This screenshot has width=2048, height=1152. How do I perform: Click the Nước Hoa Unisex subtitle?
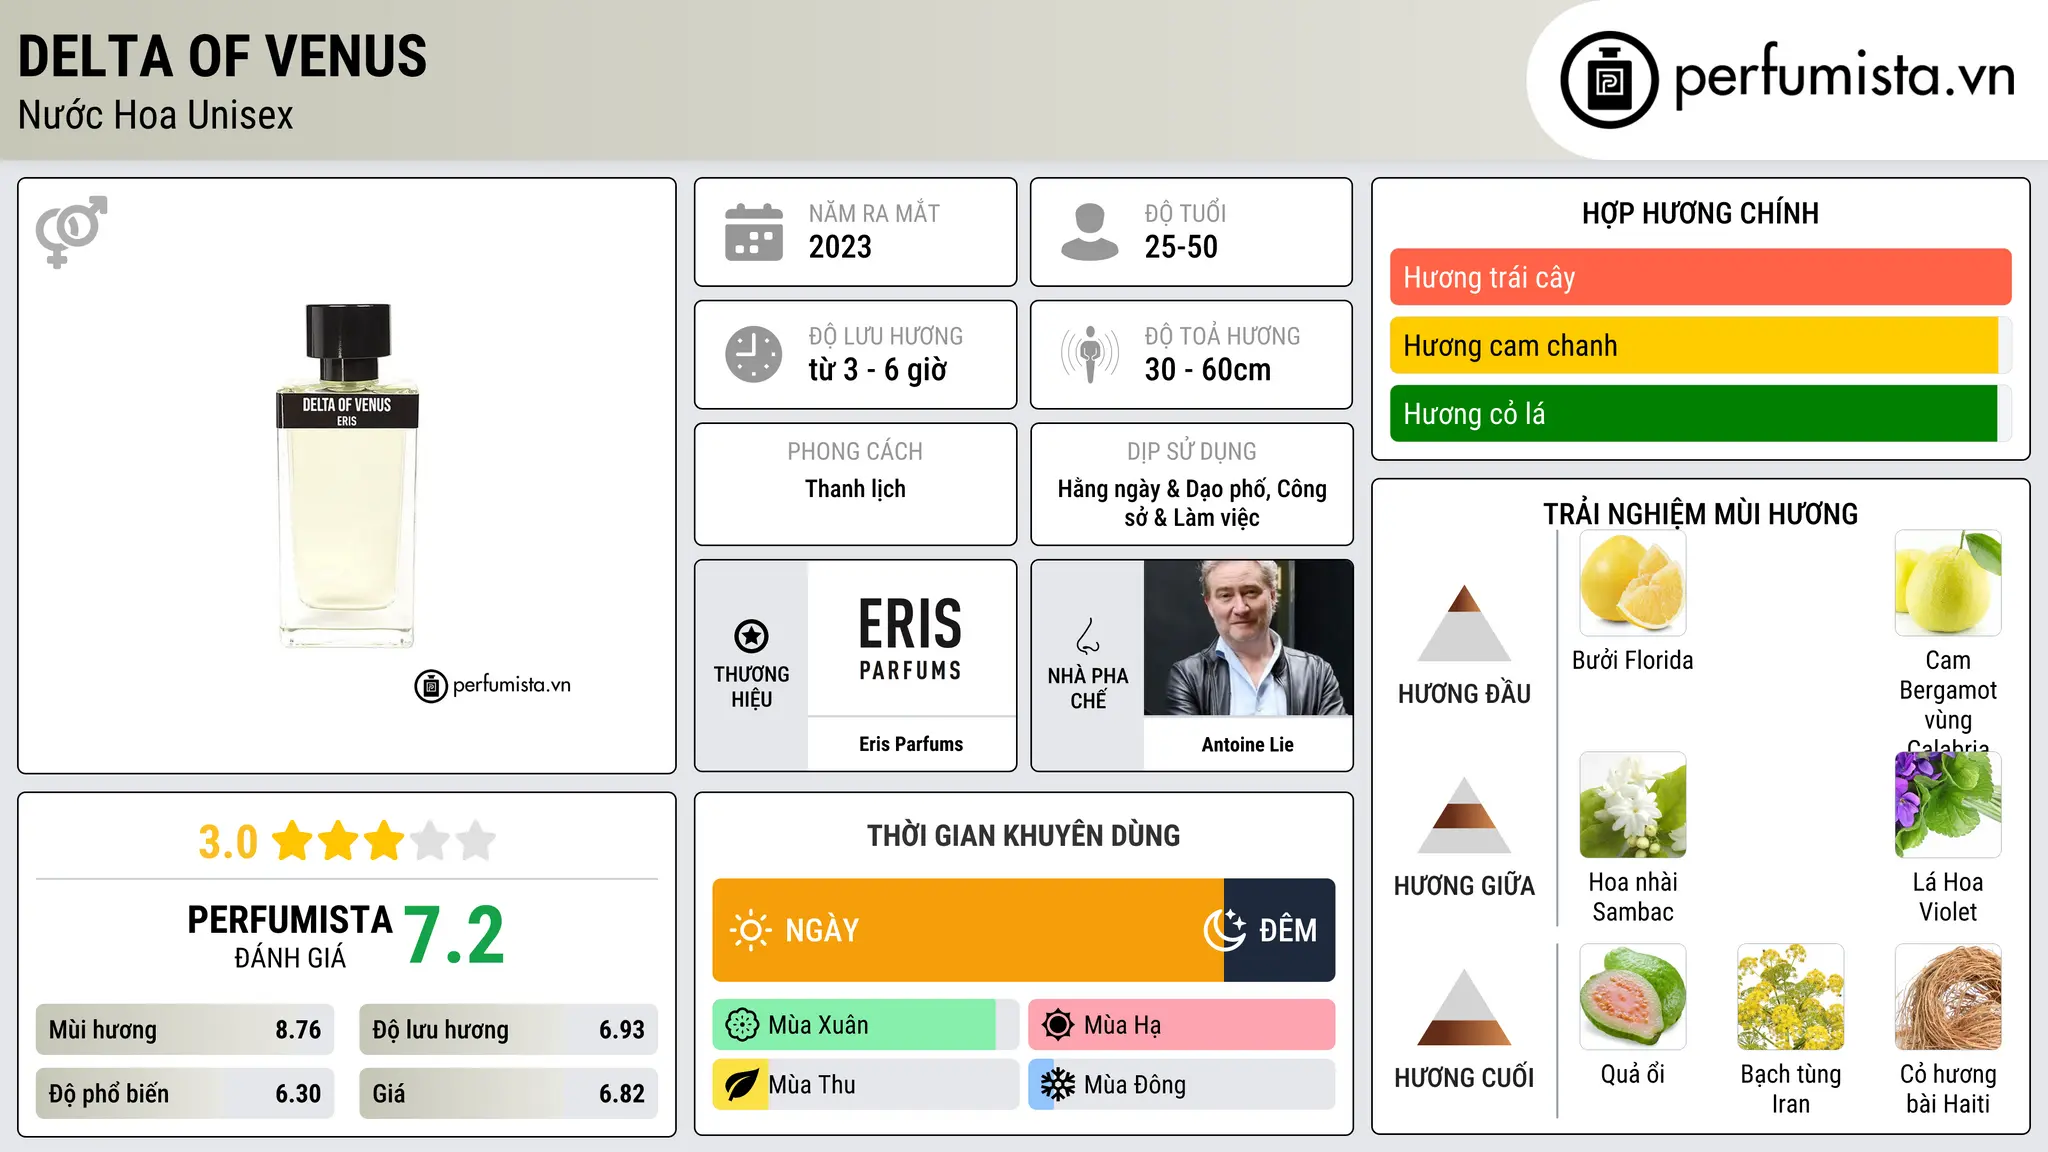coord(156,115)
